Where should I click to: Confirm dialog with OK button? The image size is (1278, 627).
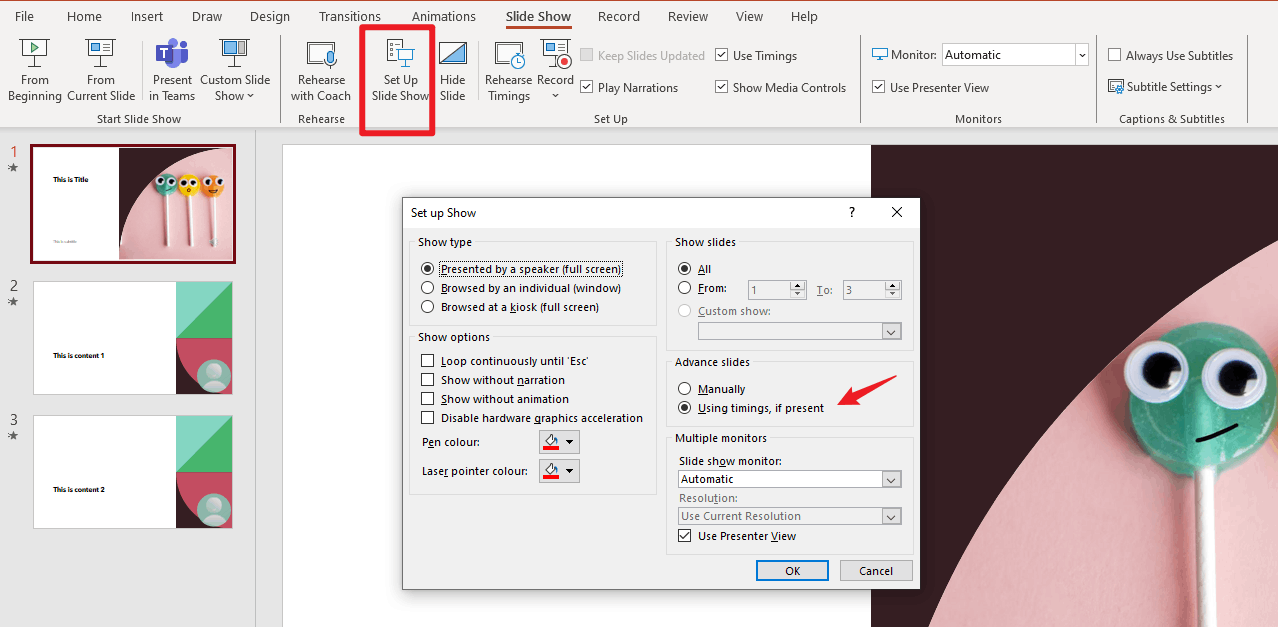point(792,571)
